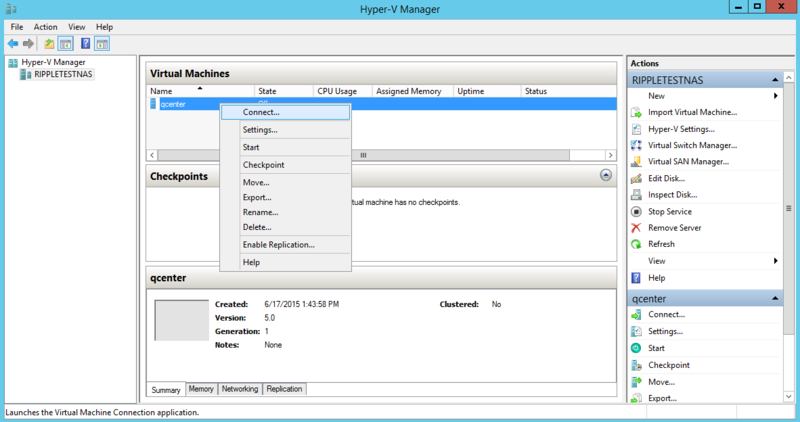The height and width of the screenshot is (422, 800).
Task: Click the Edit Disk pencil icon
Action: 636,179
